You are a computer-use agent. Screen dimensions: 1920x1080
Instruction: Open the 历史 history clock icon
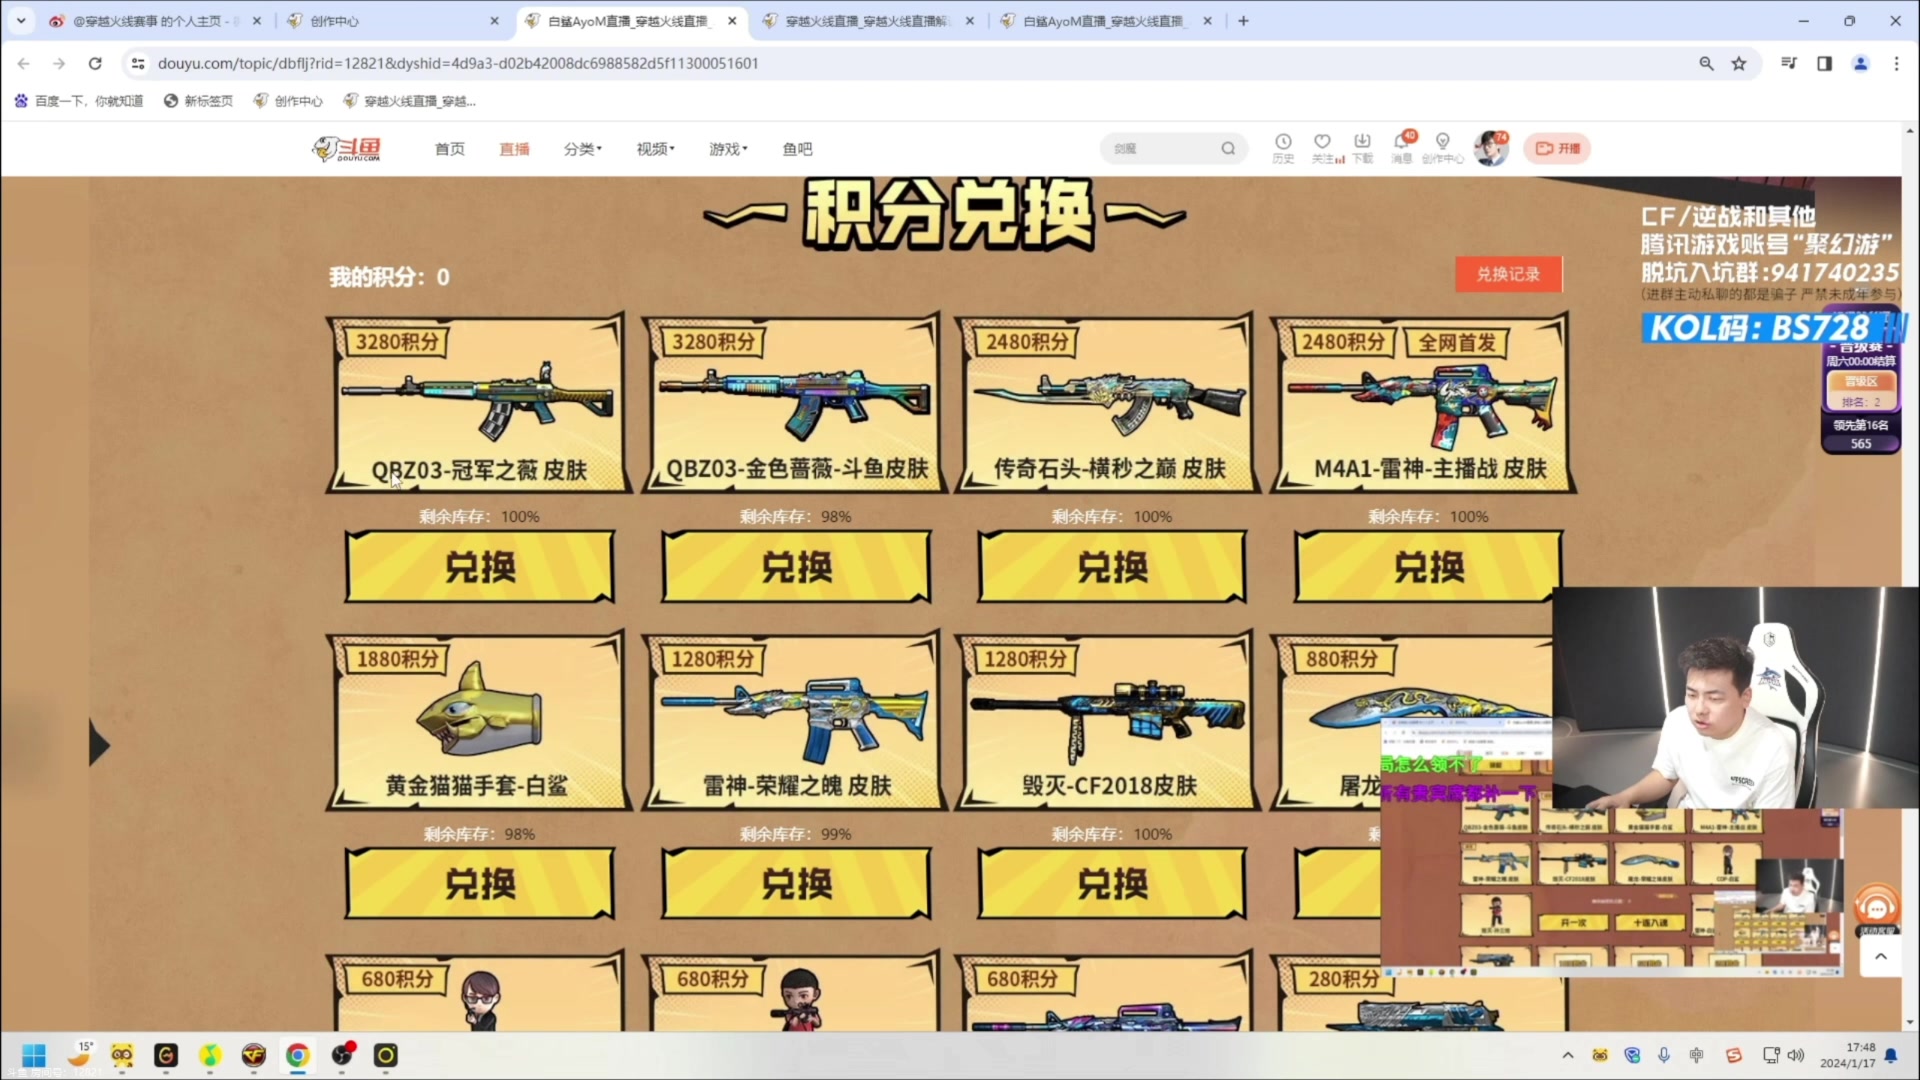[1283, 143]
